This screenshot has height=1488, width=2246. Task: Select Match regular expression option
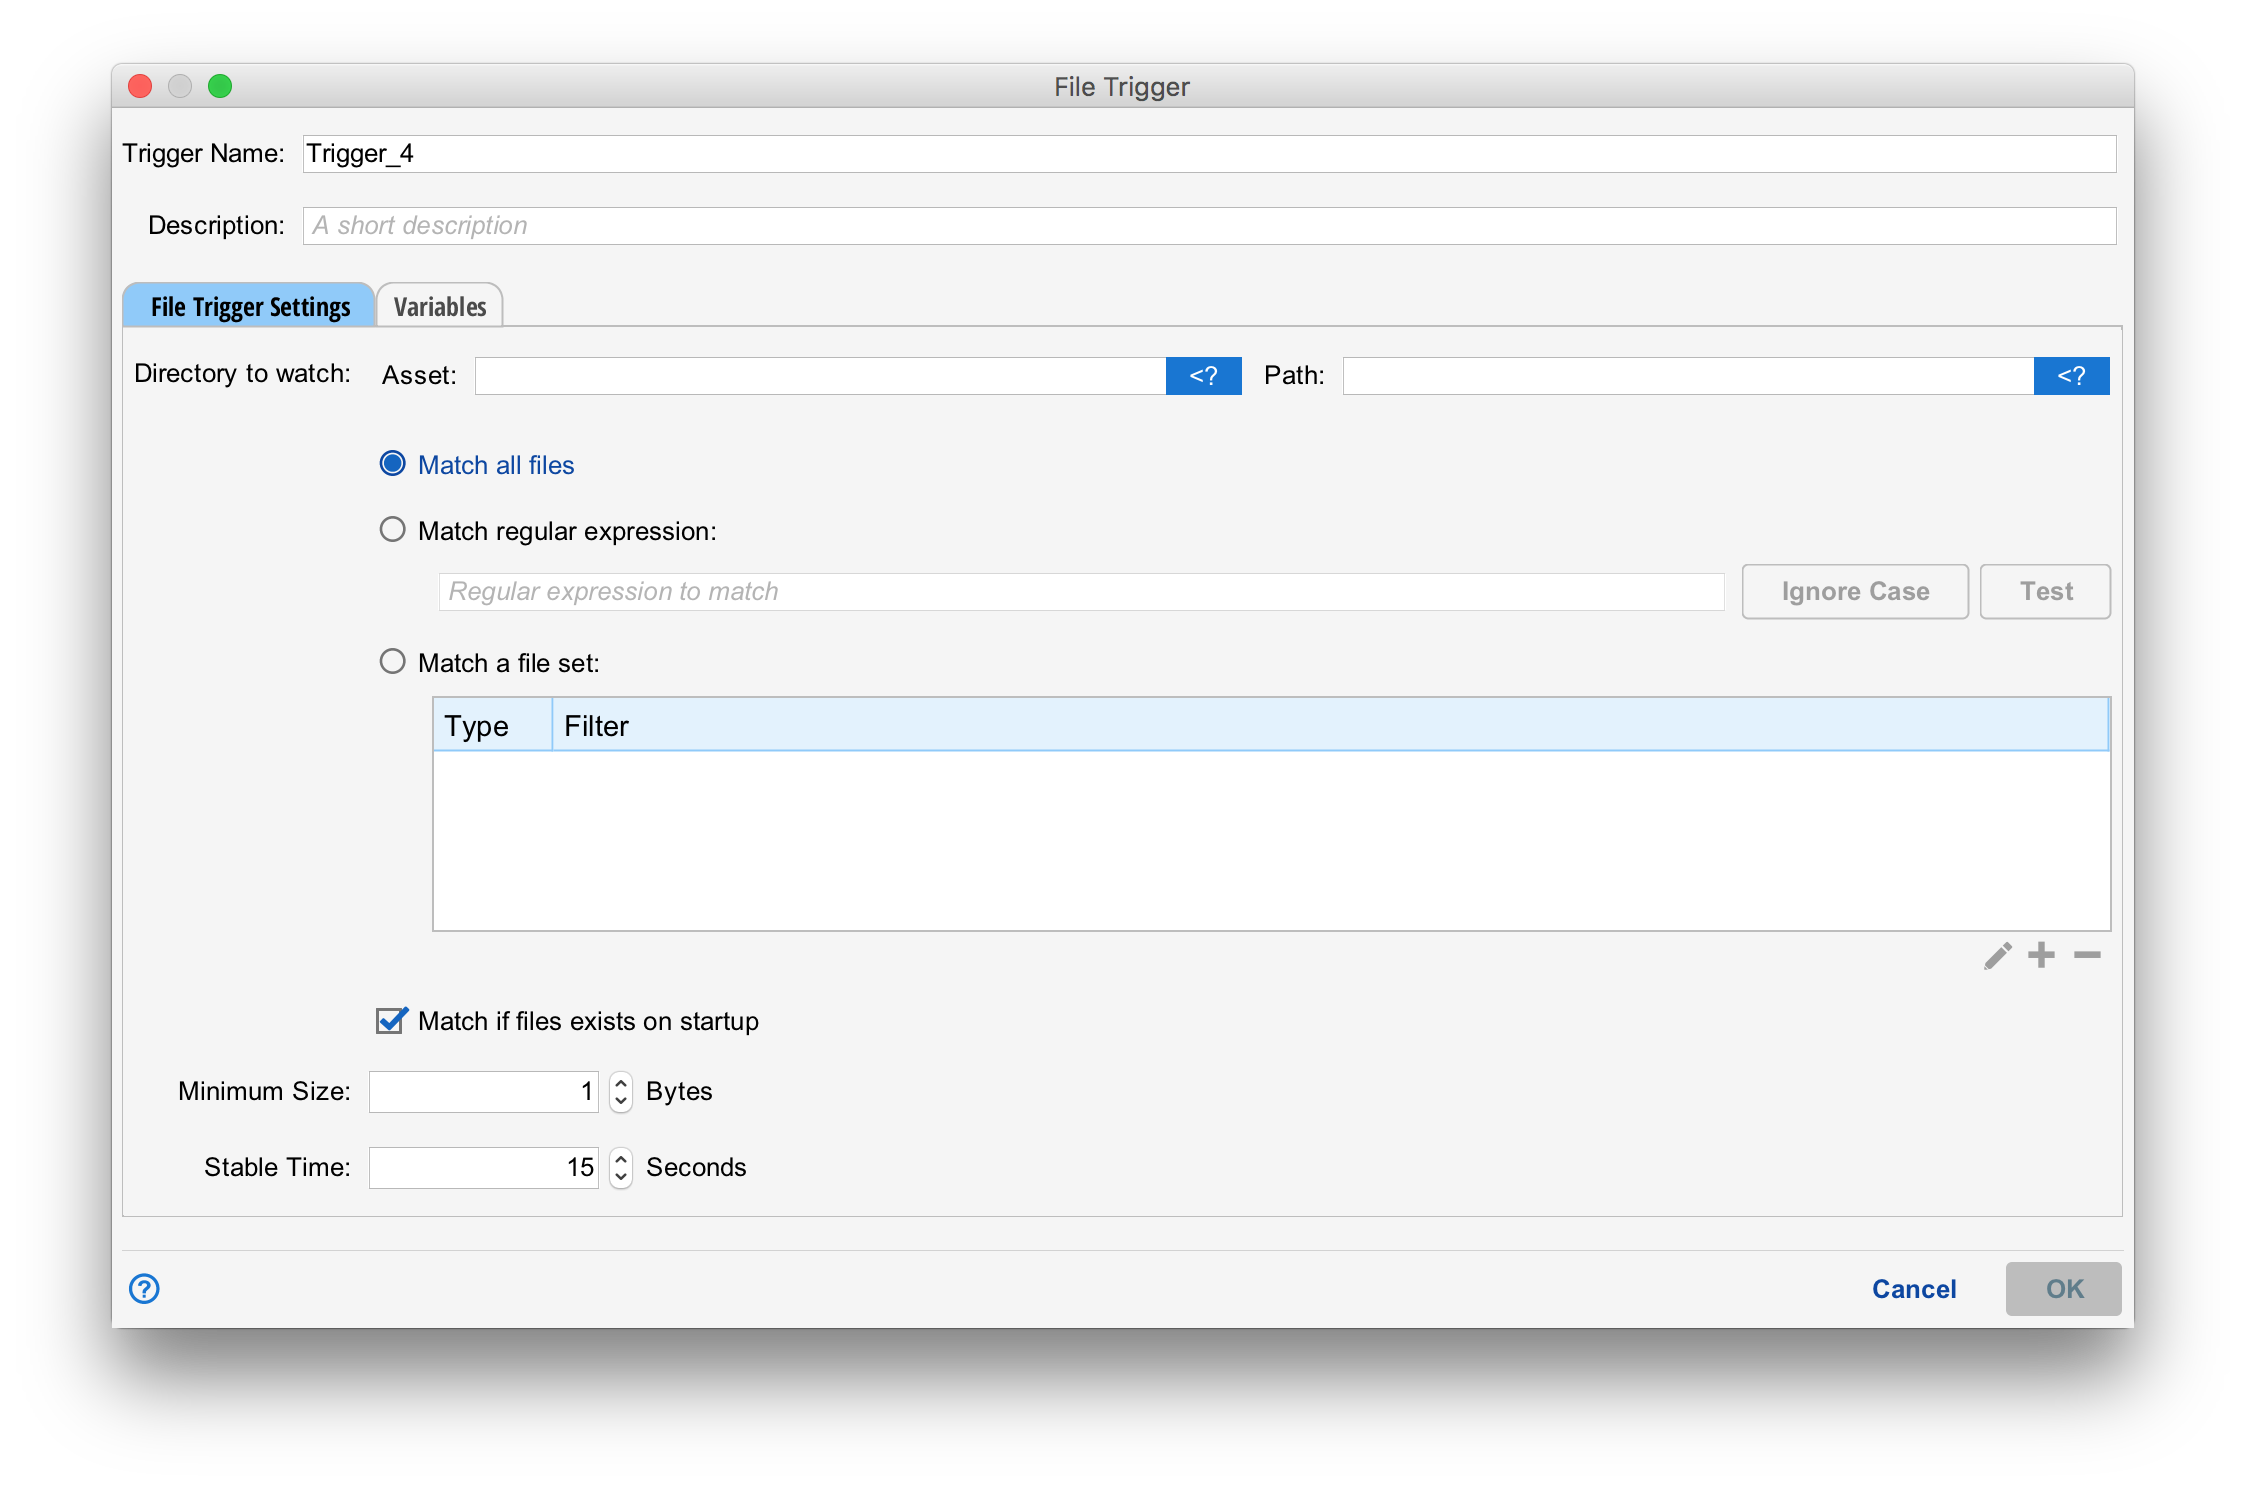pyautogui.click(x=393, y=530)
